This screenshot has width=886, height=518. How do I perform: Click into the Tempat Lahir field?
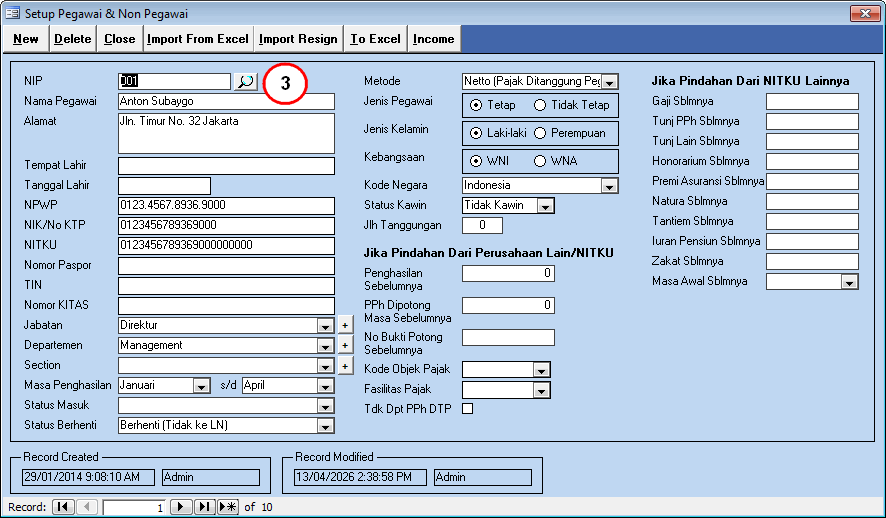coord(226,166)
